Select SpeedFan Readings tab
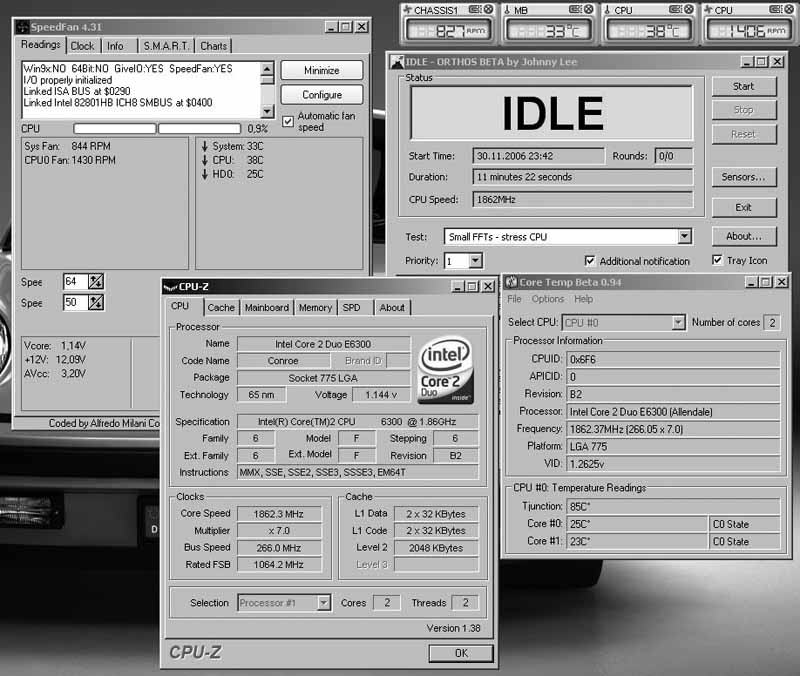This screenshot has width=800, height=676. pos(40,44)
